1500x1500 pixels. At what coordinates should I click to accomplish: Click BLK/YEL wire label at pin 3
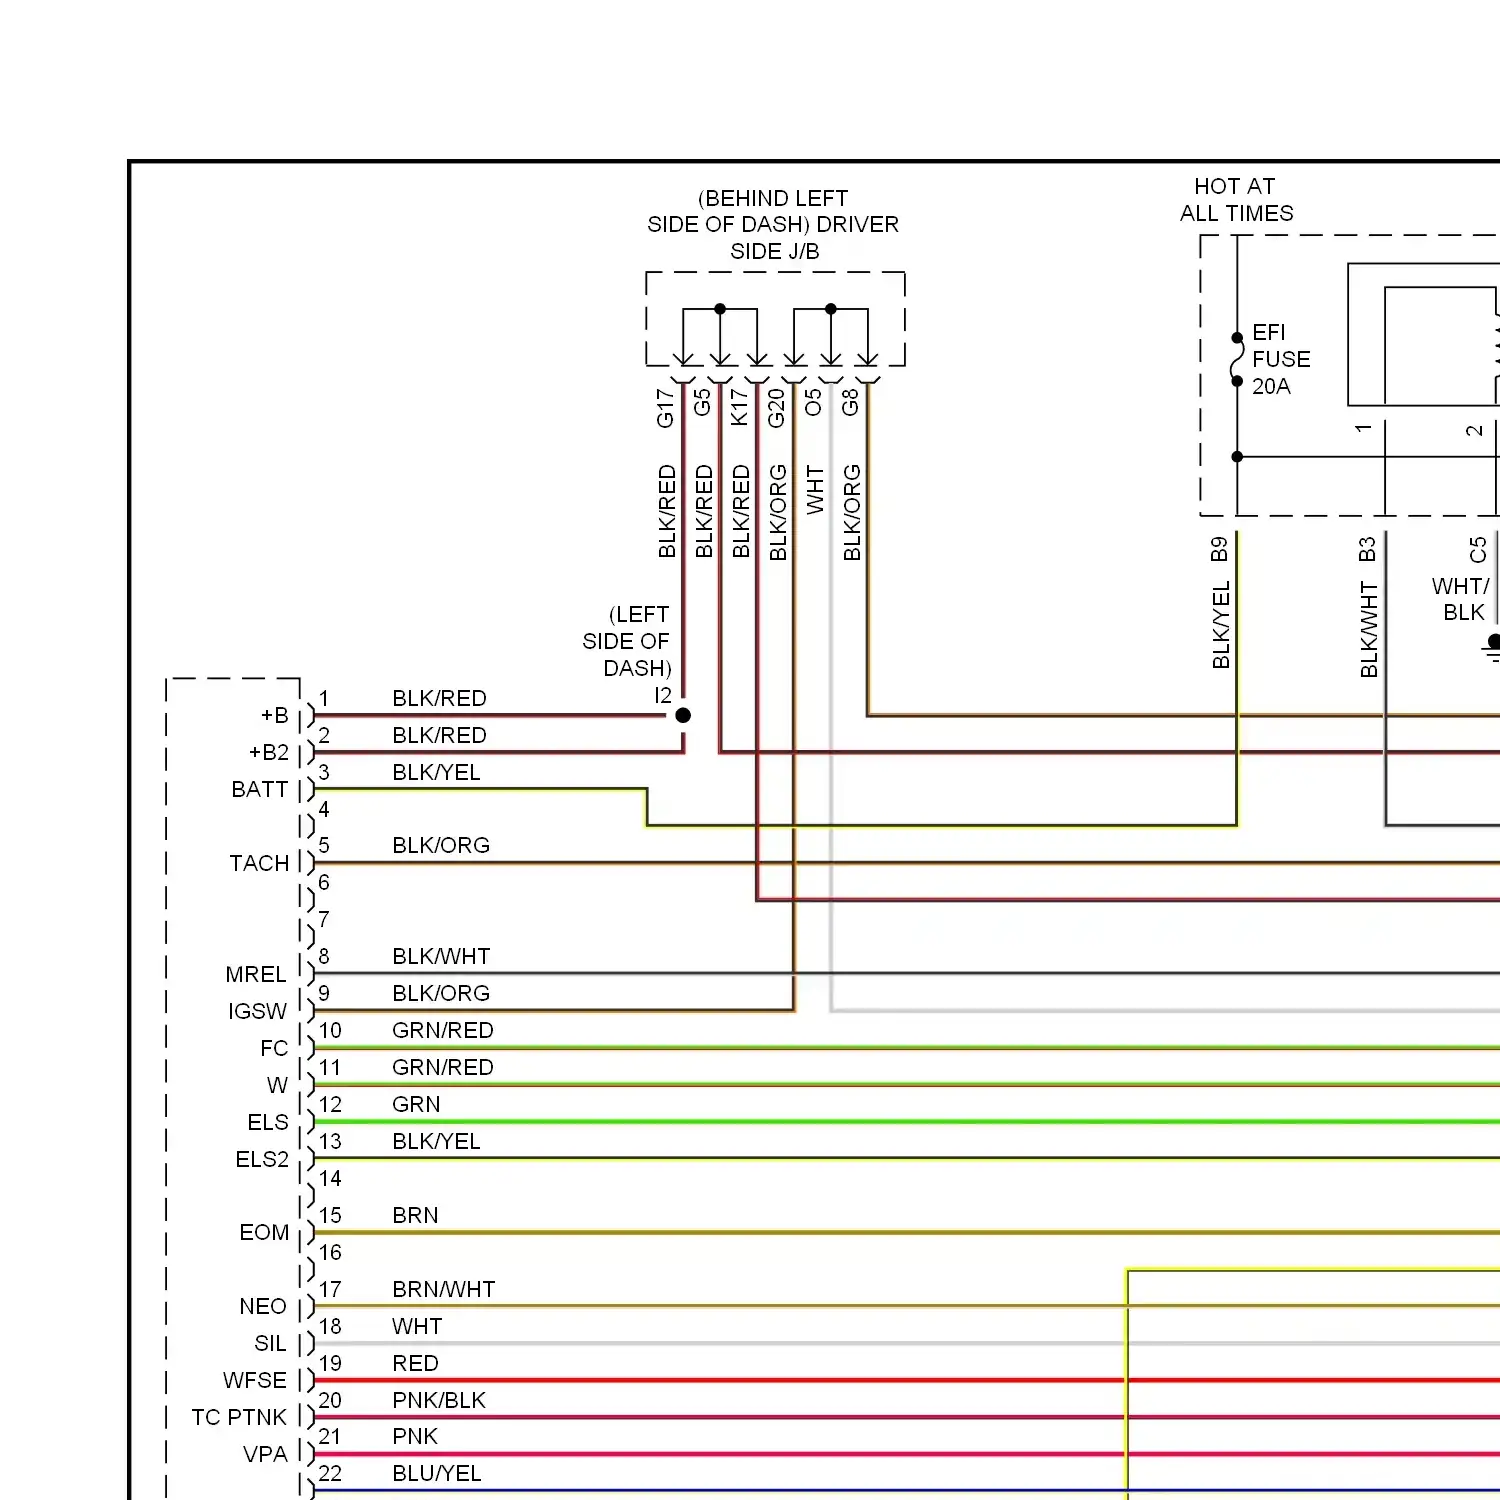[x=436, y=773]
